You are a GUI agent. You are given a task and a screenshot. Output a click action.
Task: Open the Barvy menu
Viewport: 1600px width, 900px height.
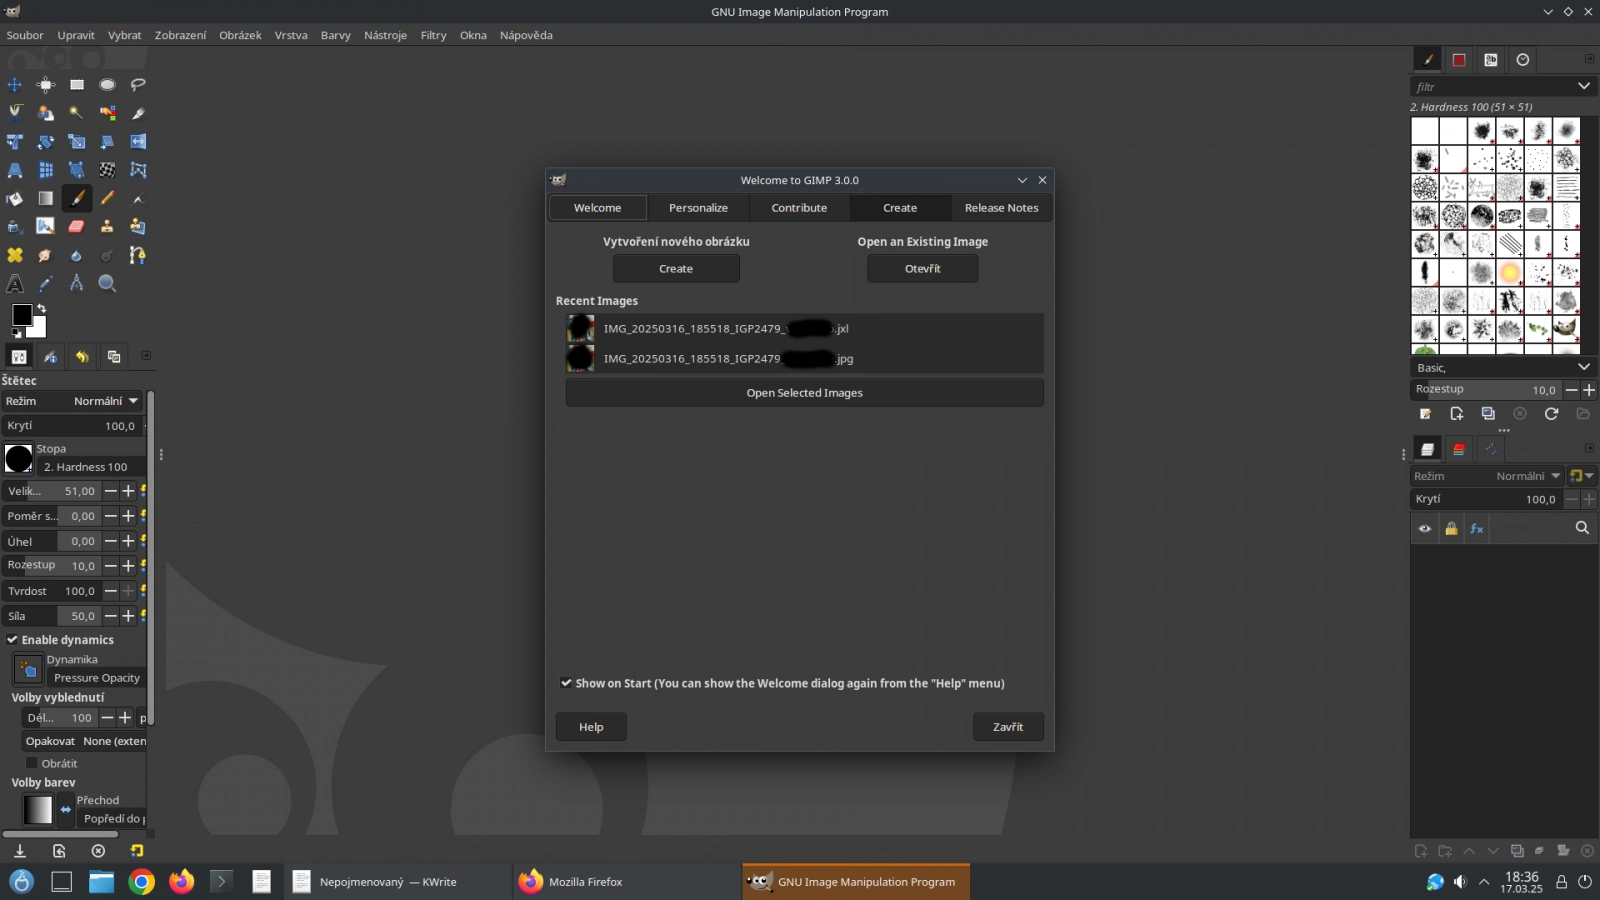[335, 35]
